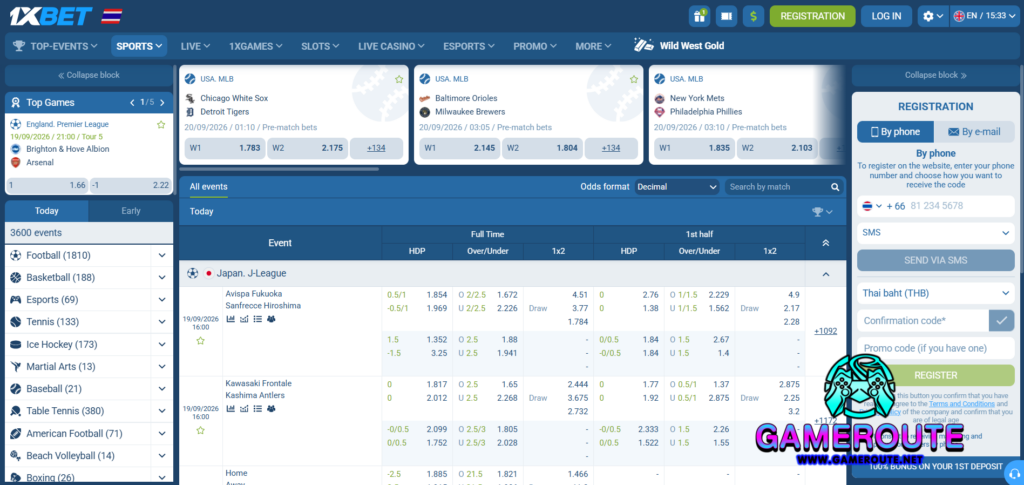Click the Wild West Gold promo icon
Image resolution: width=1024 pixels, height=485 pixels.
pos(644,45)
